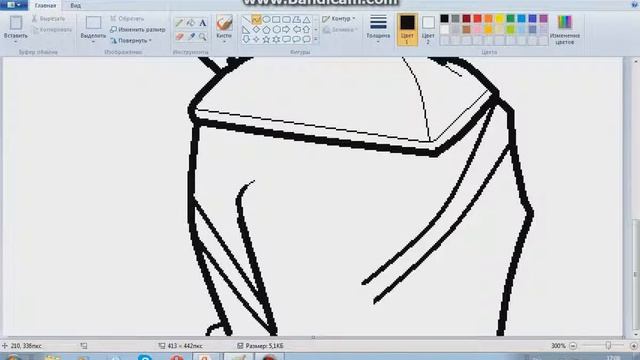Choose the Five-point star shape
The width and height of the screenshot is (640, 360).
267,39
